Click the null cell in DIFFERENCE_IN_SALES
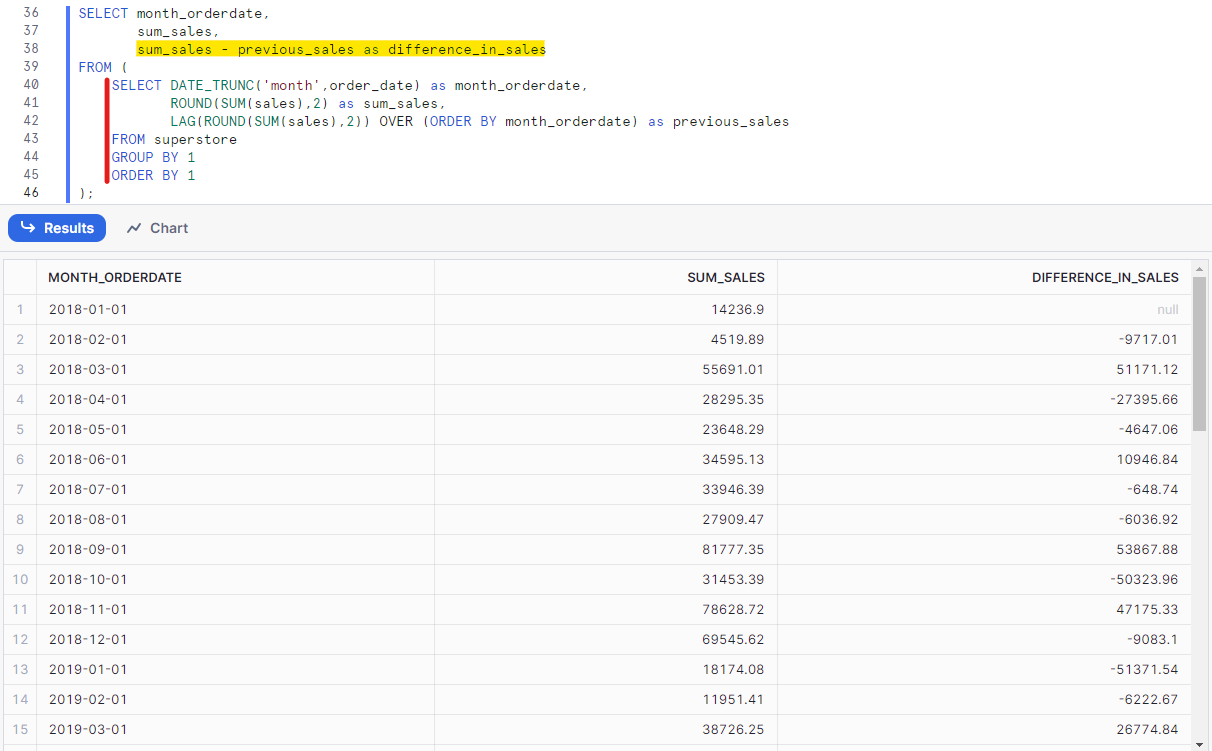The image size is (1212, 751). [x=1167, y=310]
